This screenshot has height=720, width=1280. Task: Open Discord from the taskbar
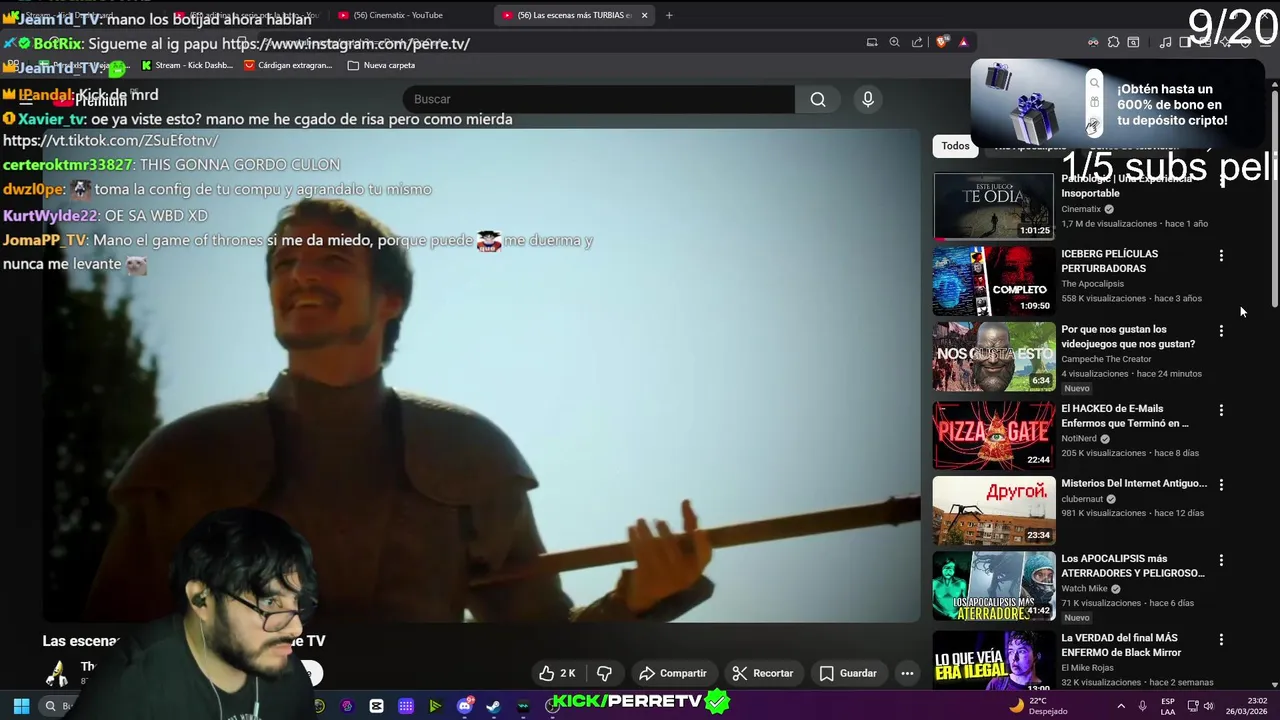coord(464,706)
